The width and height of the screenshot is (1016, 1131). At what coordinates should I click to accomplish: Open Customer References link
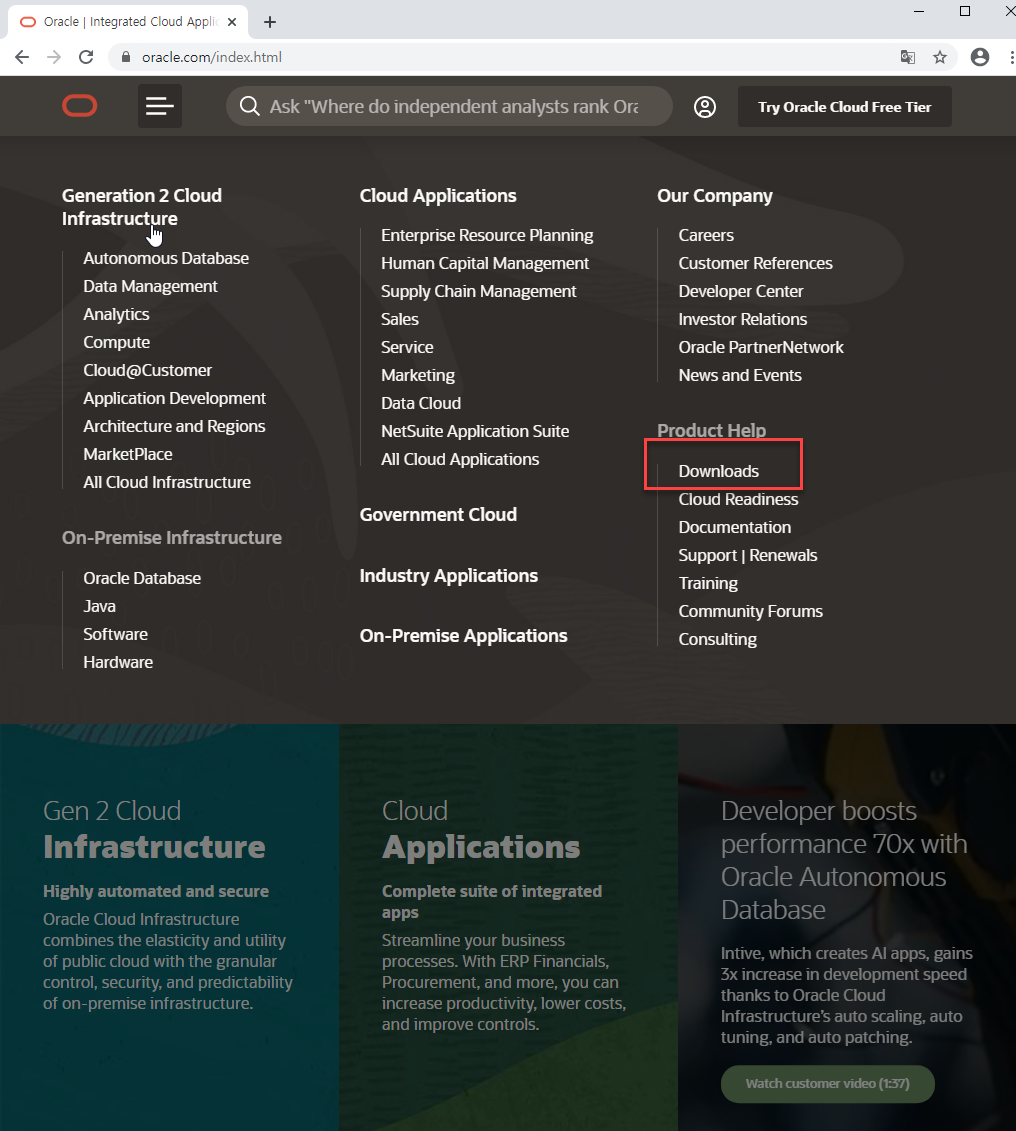pos(755,263)
